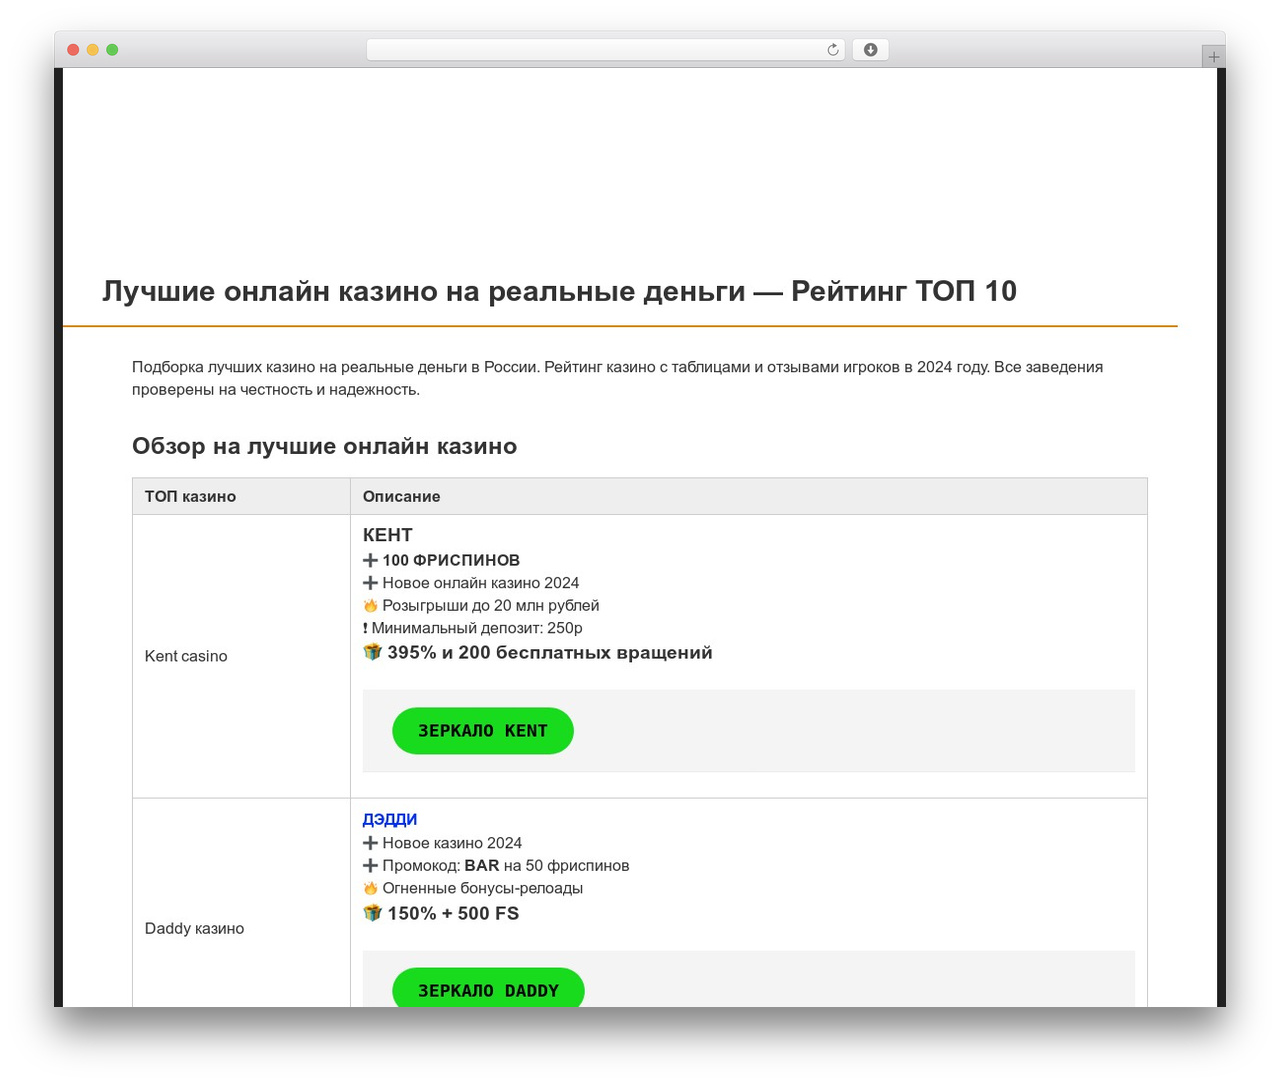This screenshot has width=1280, height=1084.
Task: Click the text Новое онлайн казино 2024
Action: pos(481,583)
